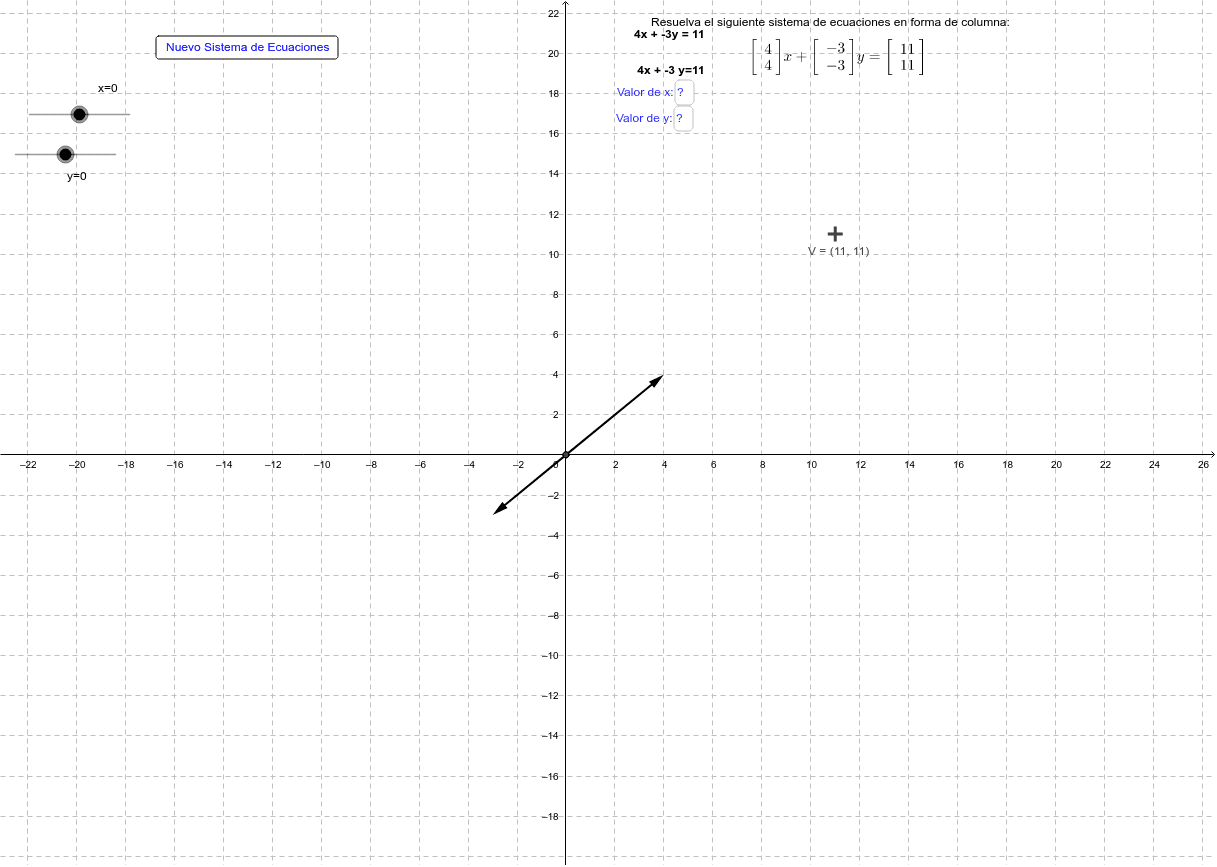This screenshot has height=867, width=1217.
Task: Click the vector arrowhead pointing to (-3, -3)
Action: (x=499, y=509)
